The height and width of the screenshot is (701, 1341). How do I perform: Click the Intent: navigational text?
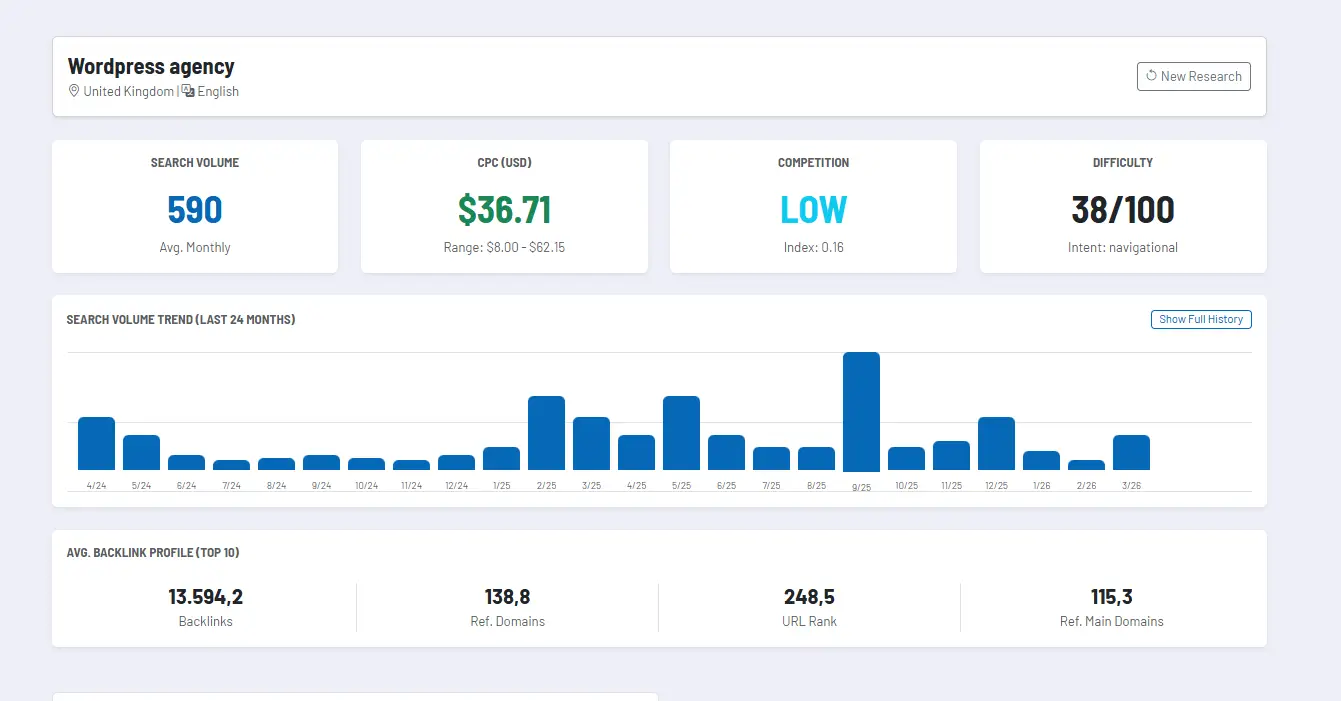pyautogui.click(x=1123, y=247)
